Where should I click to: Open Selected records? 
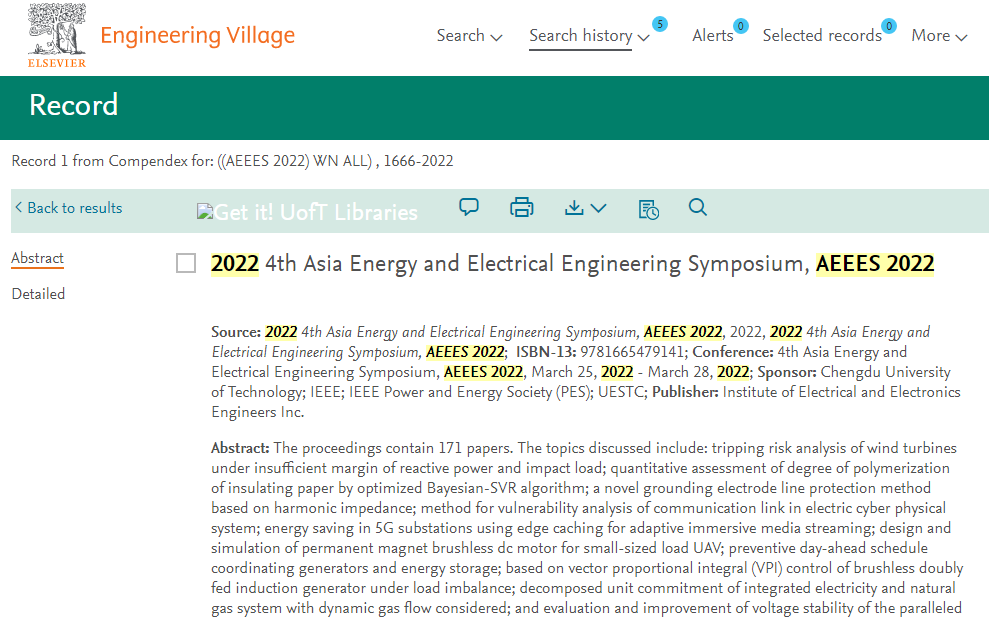[x=822, y=36]
